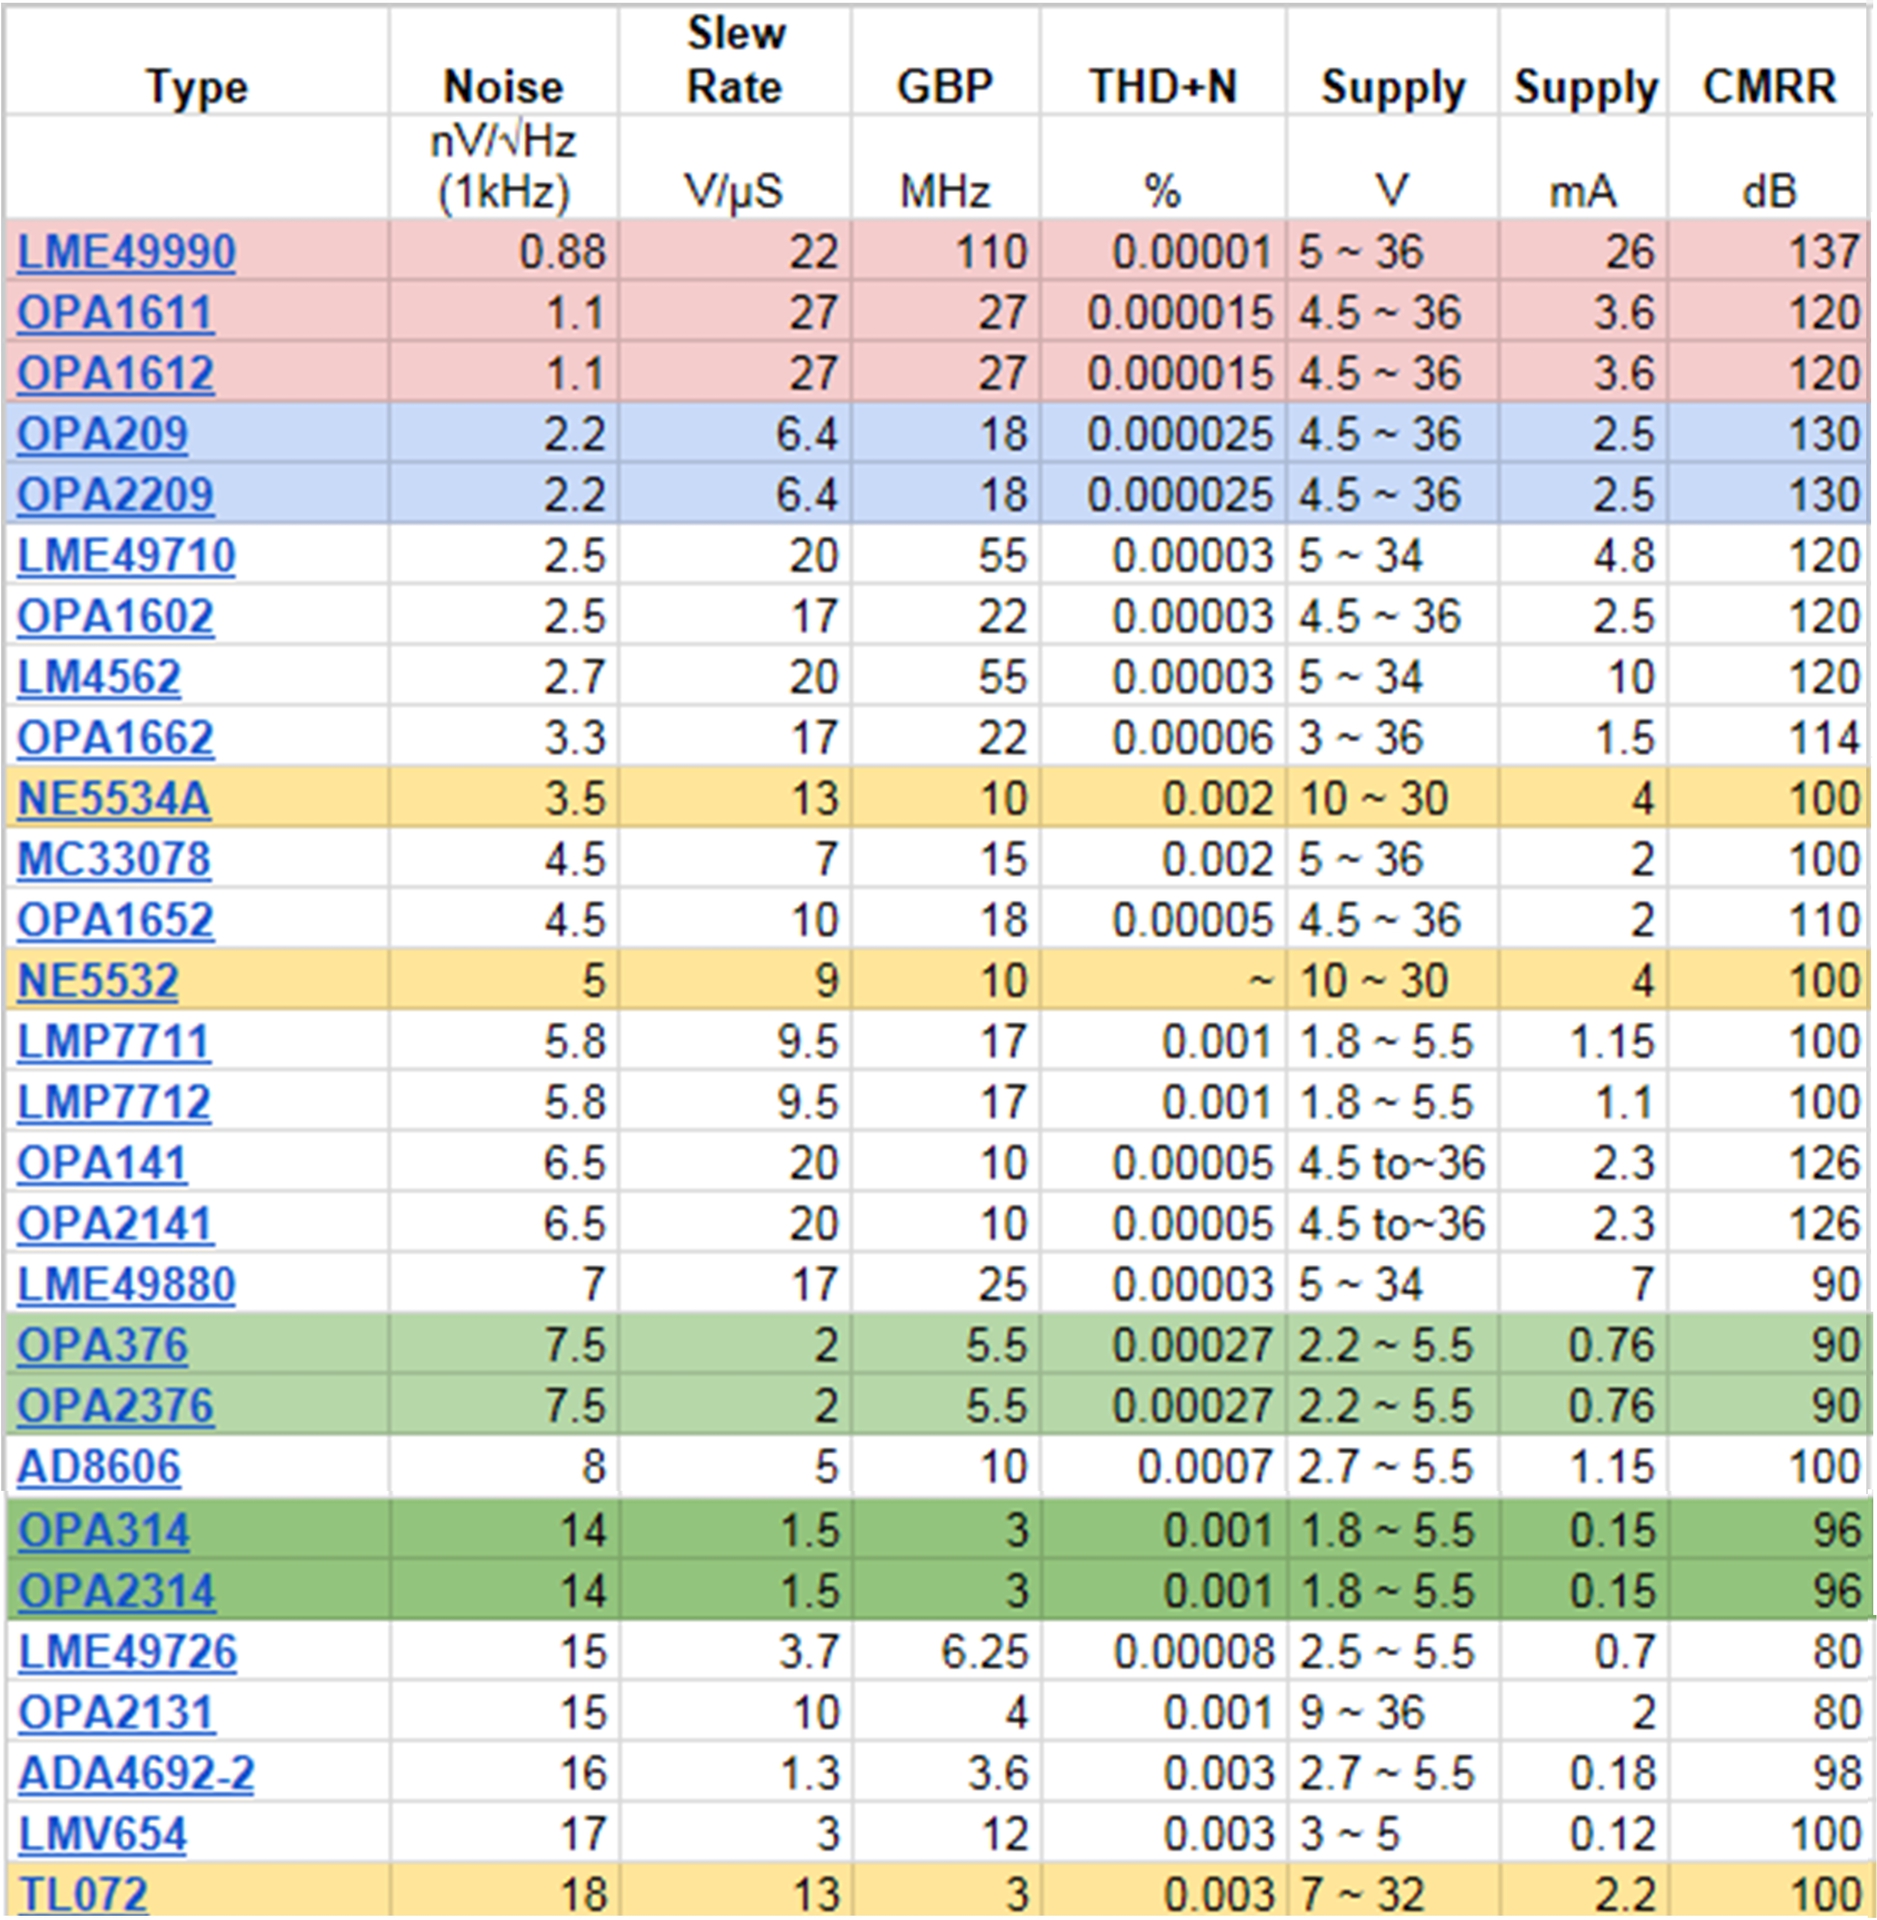Open the NE5534A link

114,799
